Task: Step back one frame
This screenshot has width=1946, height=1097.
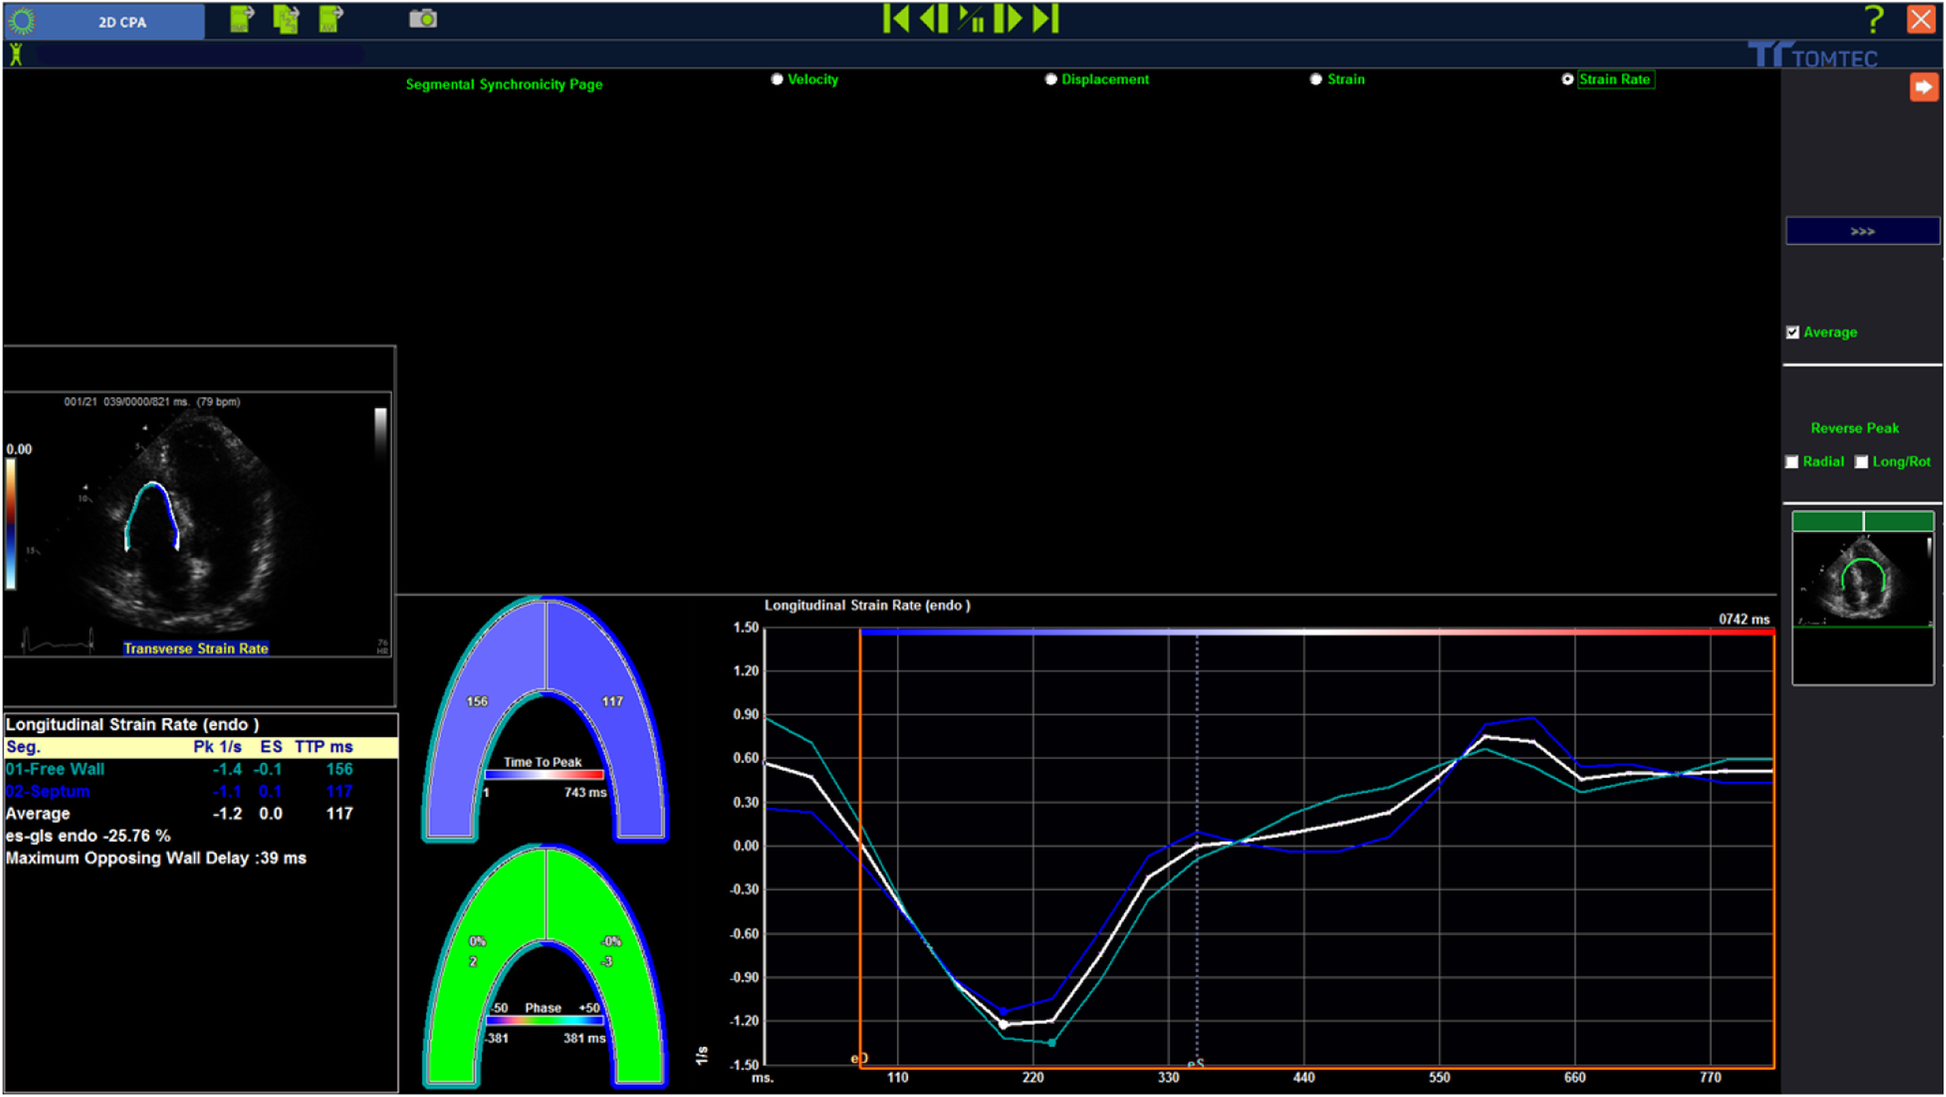Action: click(x=933, y=19)
